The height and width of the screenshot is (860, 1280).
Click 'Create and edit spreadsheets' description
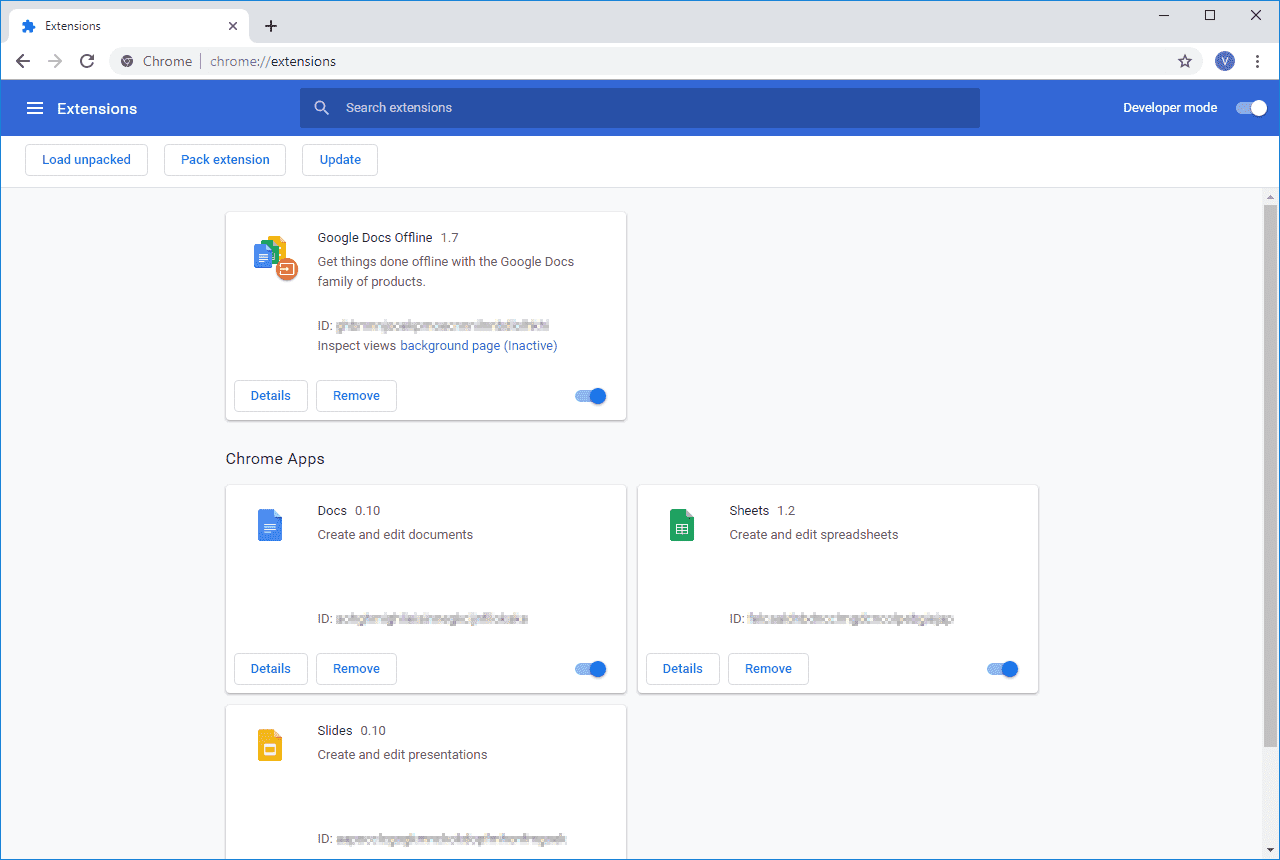point(814,535)
